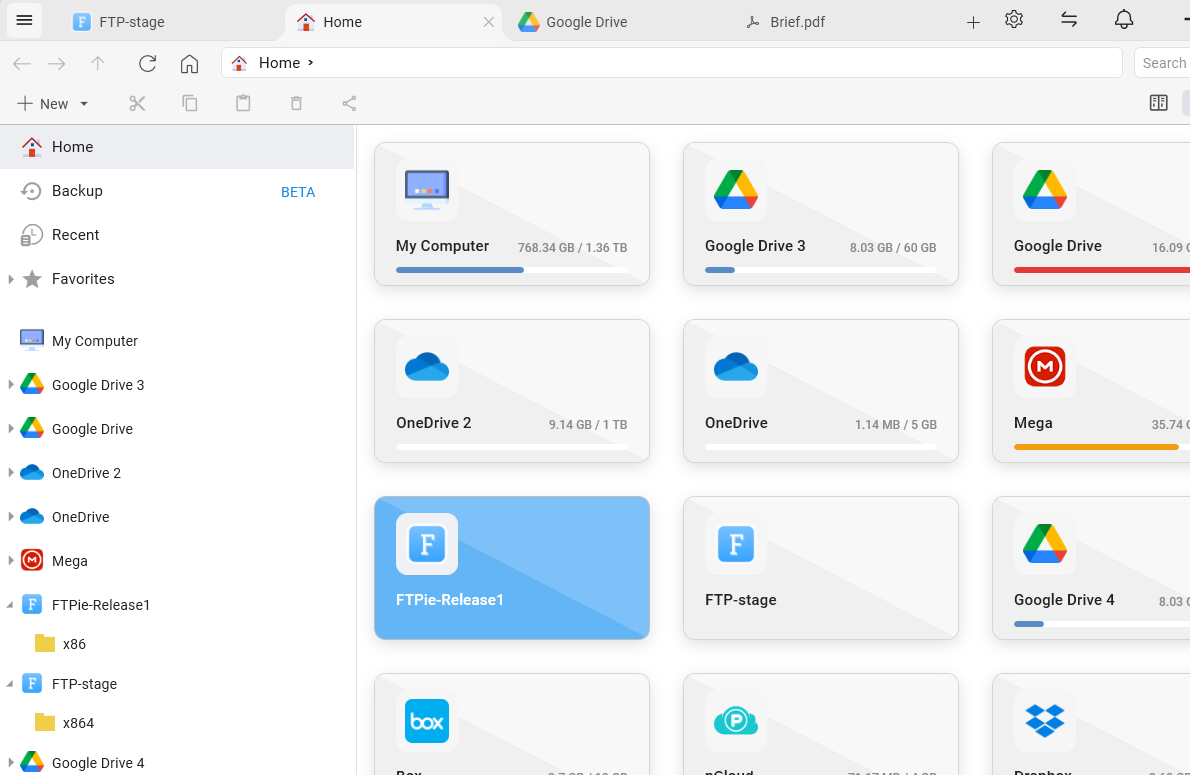1190x775 pixels.
Task: Open notifications with the bell icon
Action: coord(1123,19)
